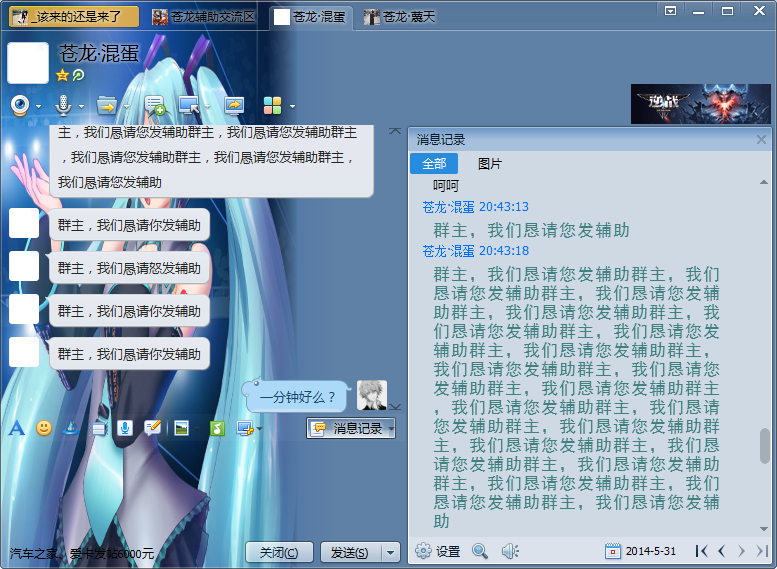Screen dimensions: 777x569
Task: Click scroll up arrow in history panel
Action: [764, 182]
